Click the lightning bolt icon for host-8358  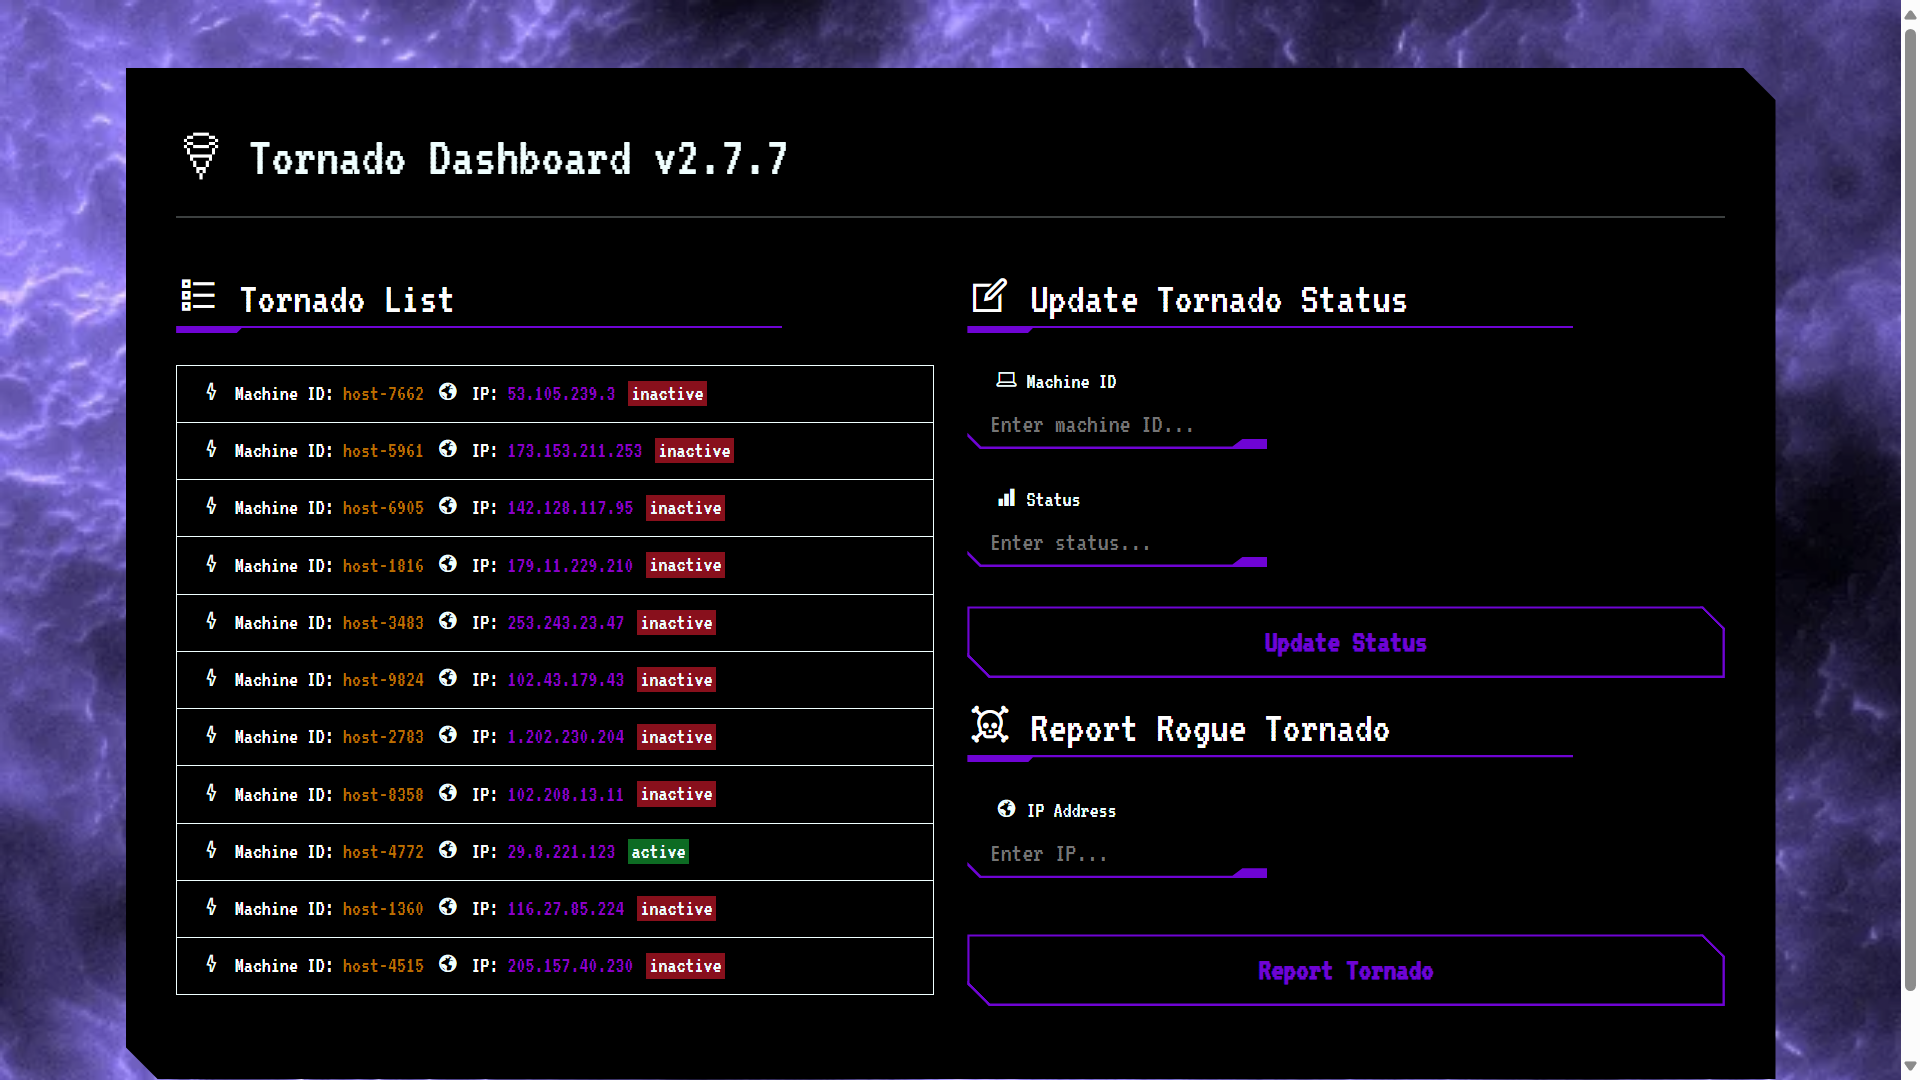(x=211, y=793)
